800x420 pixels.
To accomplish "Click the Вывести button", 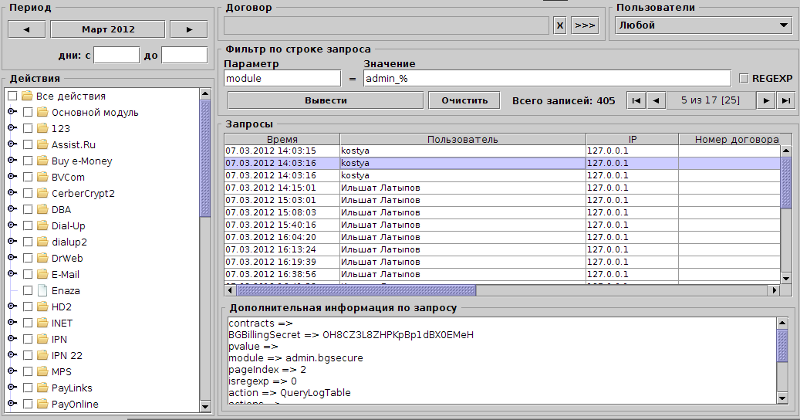I will tap(326, 100).
